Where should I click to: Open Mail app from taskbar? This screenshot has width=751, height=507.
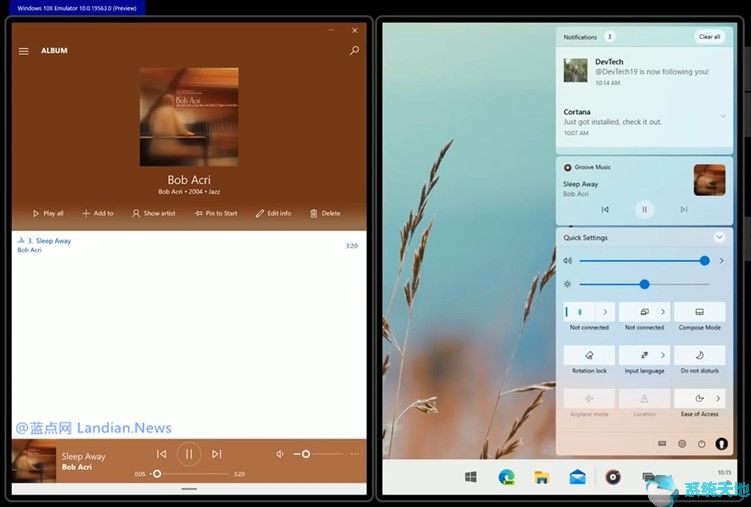point(577,477)
